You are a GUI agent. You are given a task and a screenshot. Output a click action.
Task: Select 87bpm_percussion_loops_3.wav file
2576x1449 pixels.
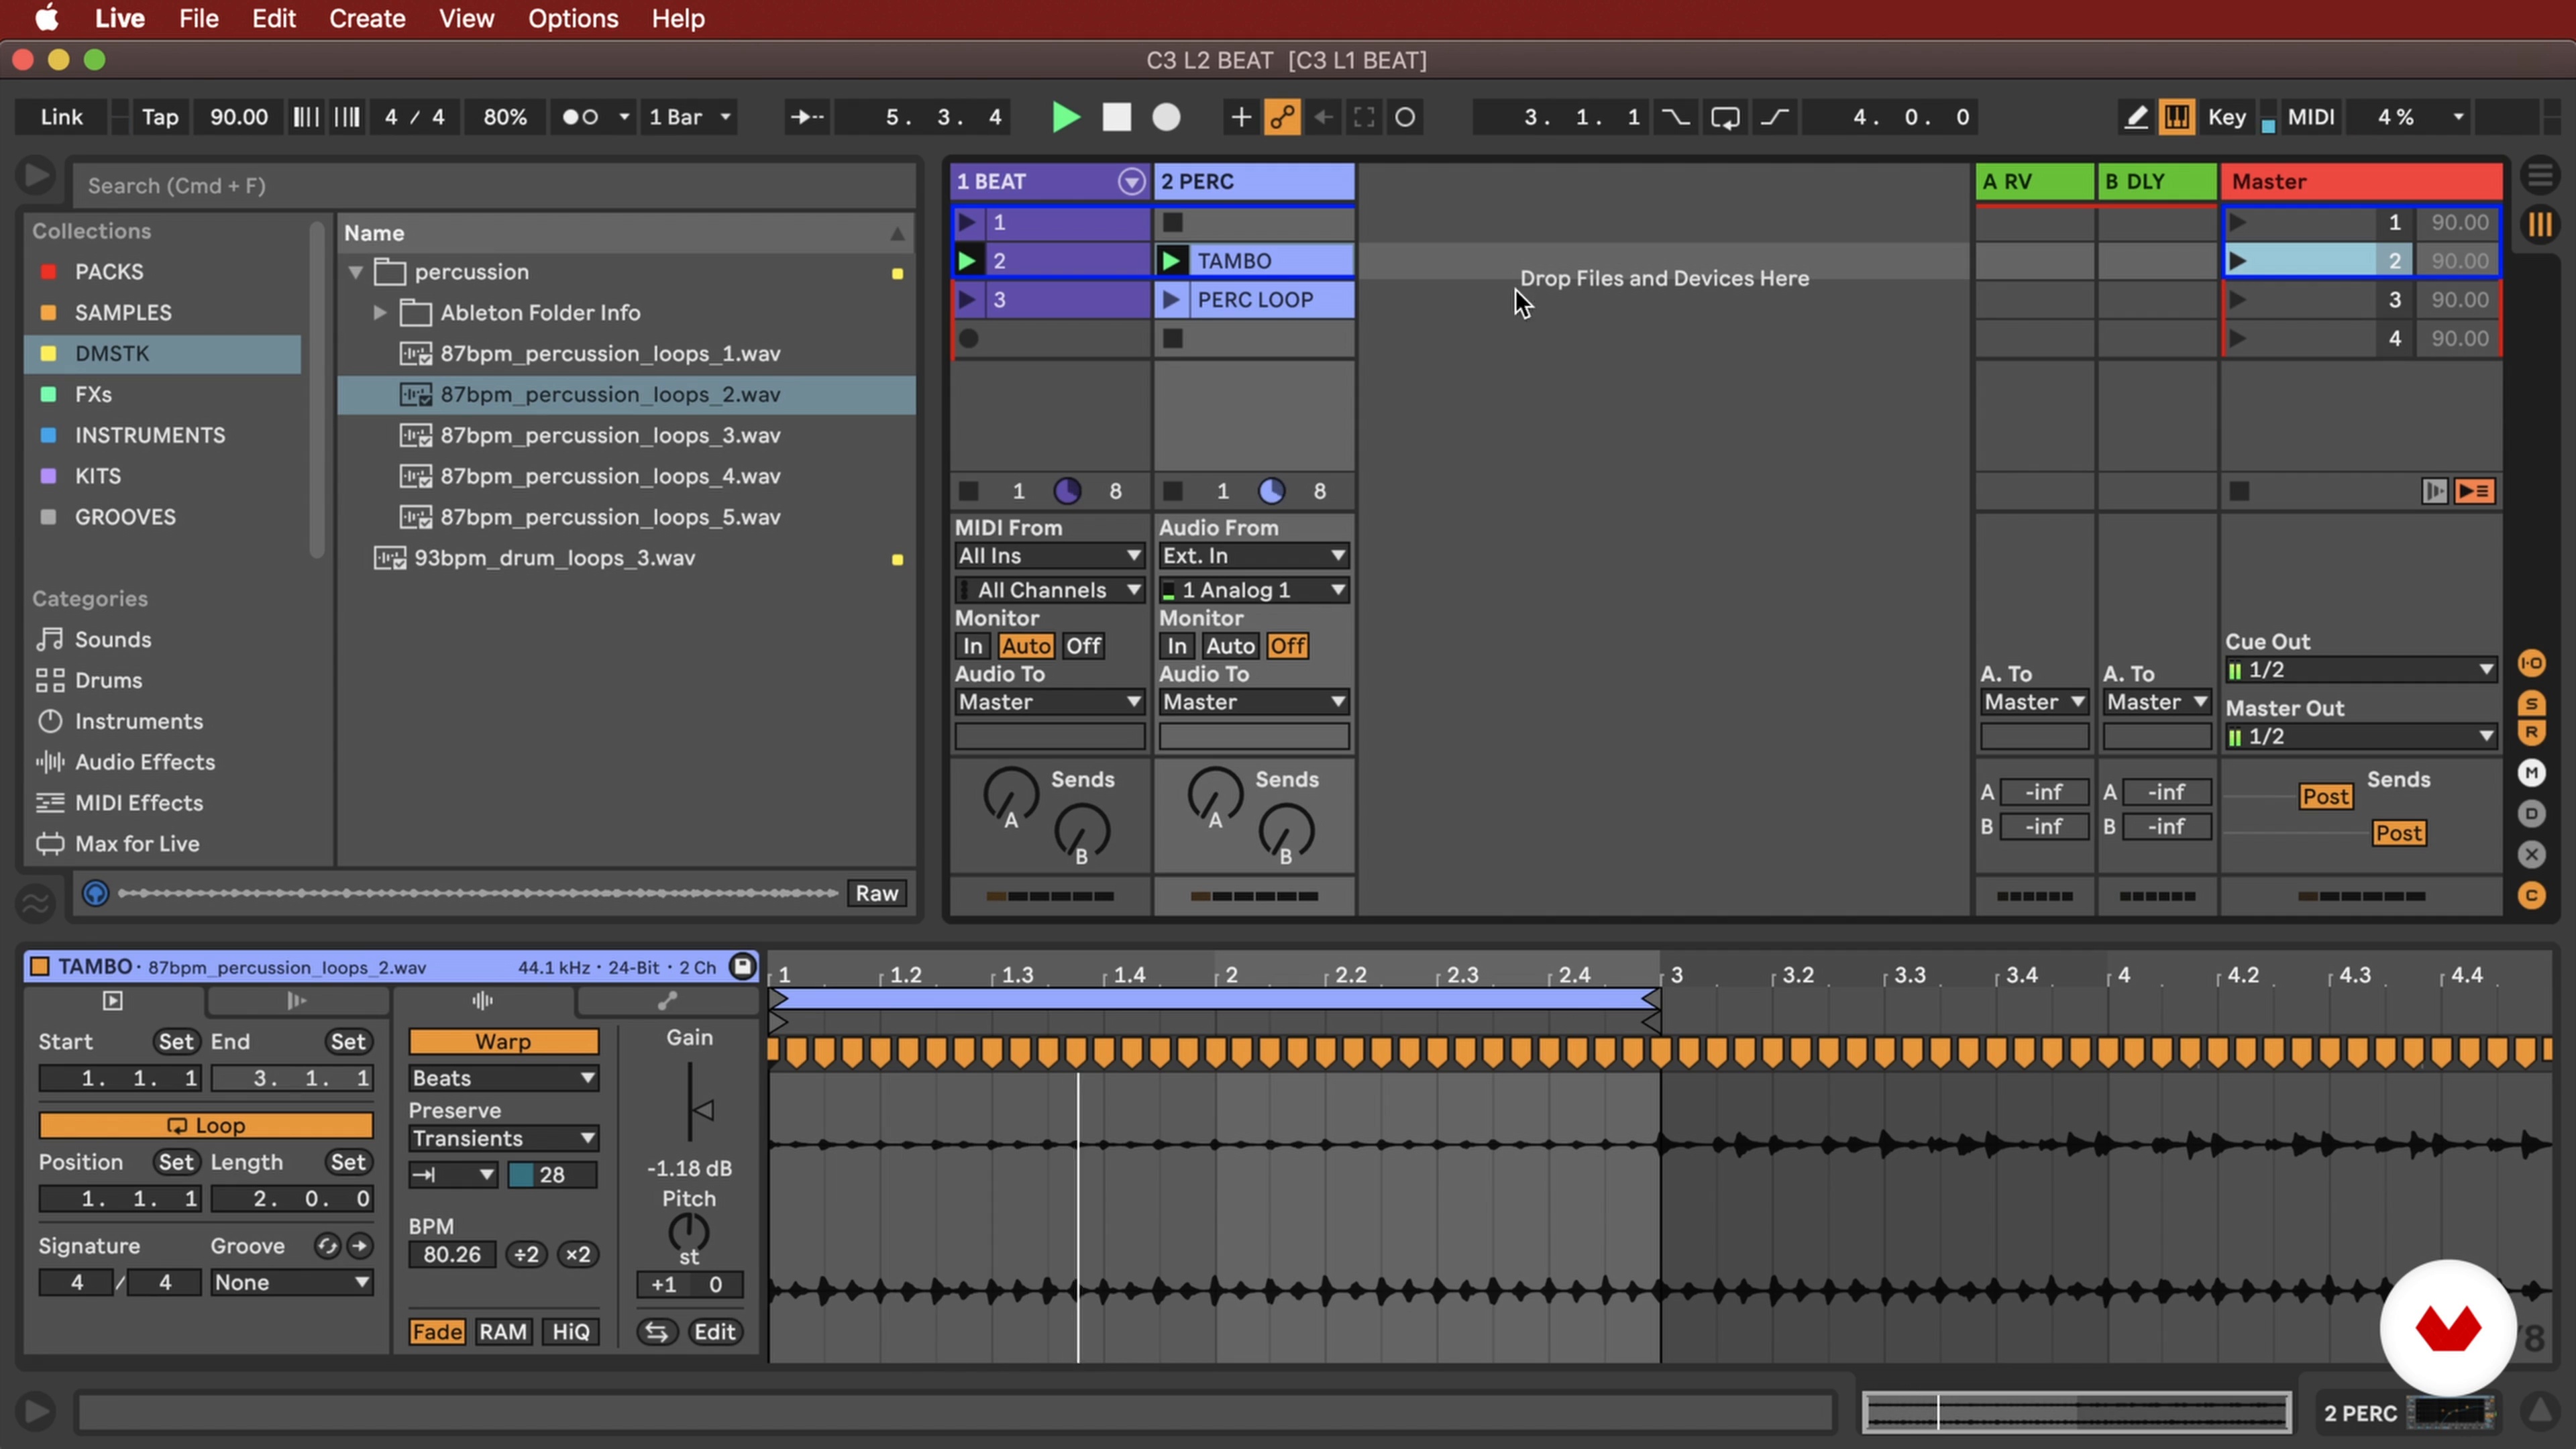tap(610, 436)
